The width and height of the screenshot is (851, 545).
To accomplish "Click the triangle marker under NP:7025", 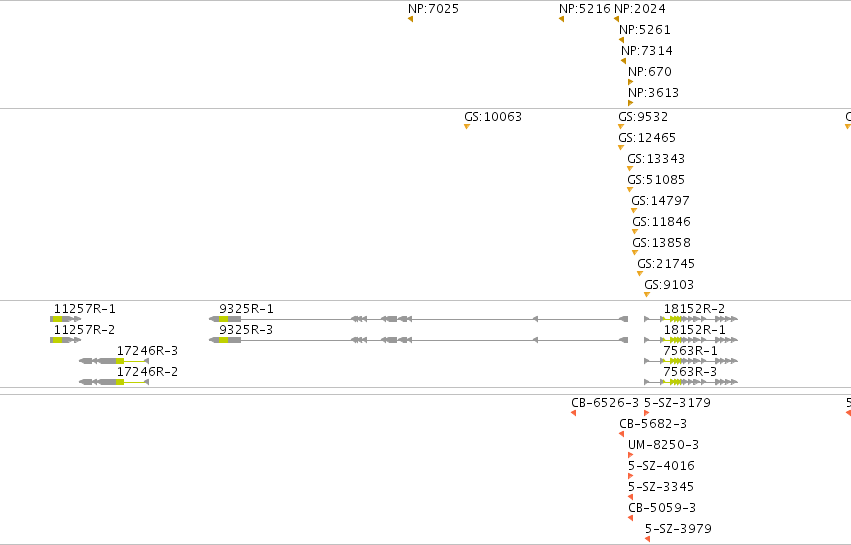I will click(x=410, y=19).
